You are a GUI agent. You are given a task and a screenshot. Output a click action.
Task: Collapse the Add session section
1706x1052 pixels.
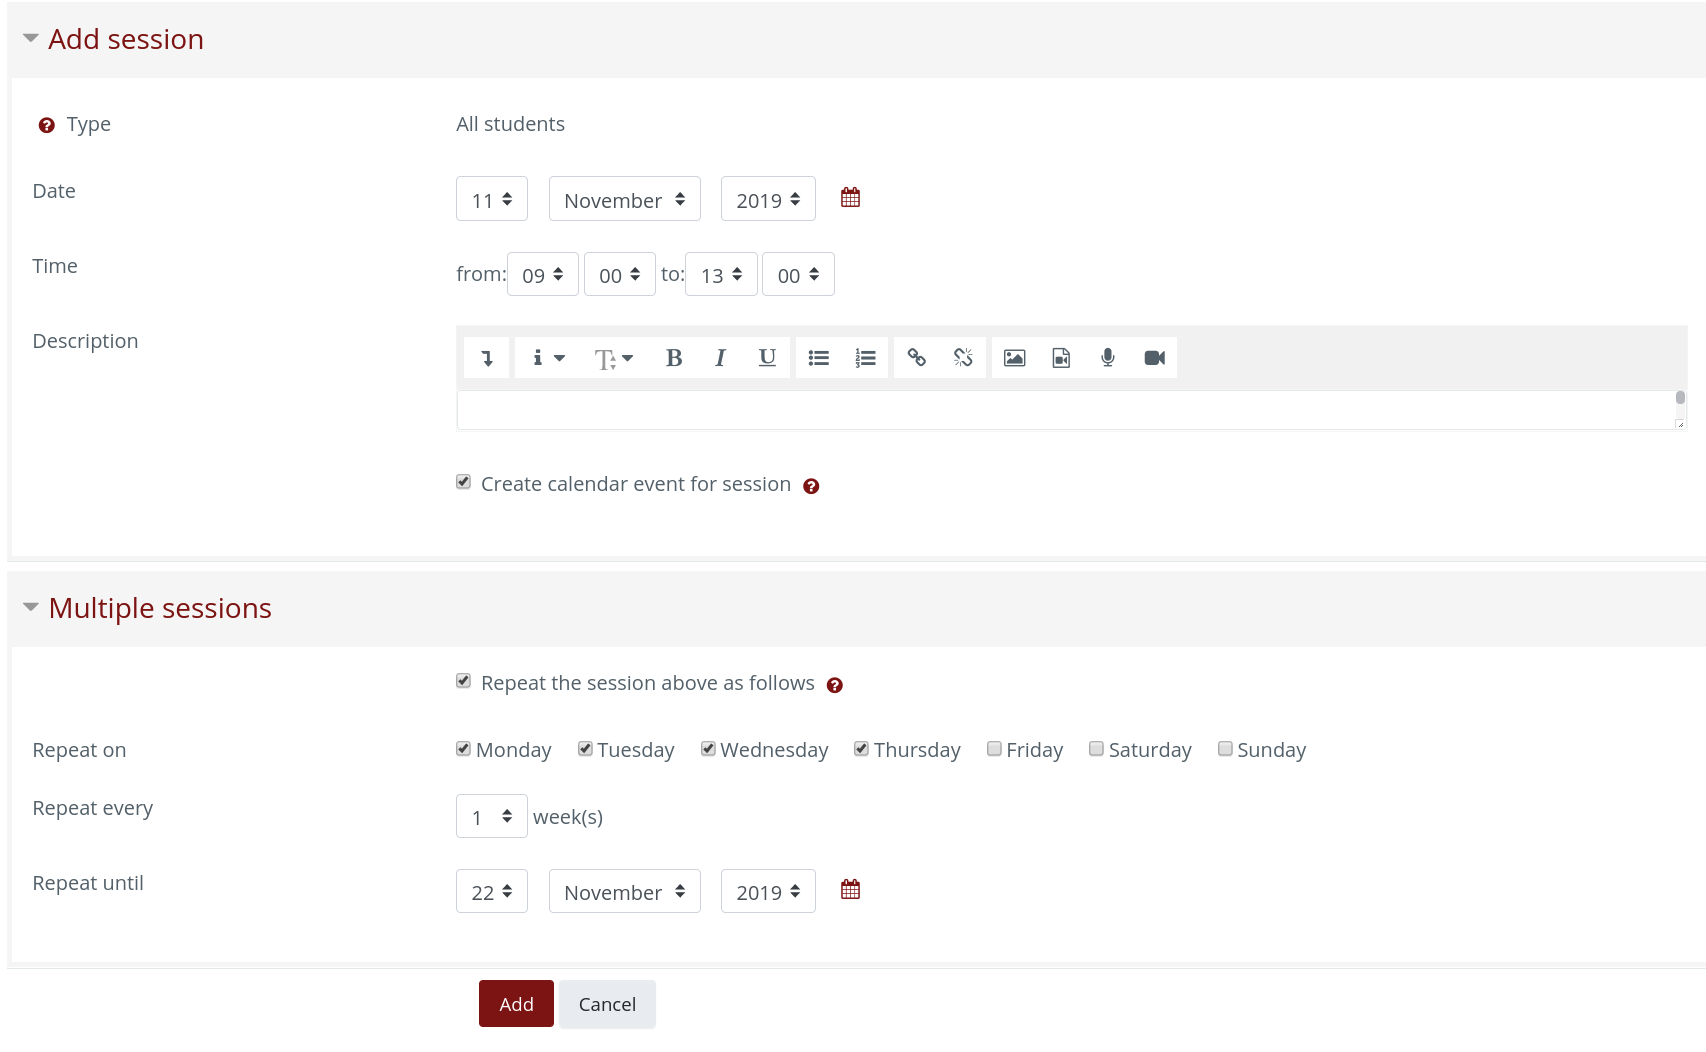point(31,39)
